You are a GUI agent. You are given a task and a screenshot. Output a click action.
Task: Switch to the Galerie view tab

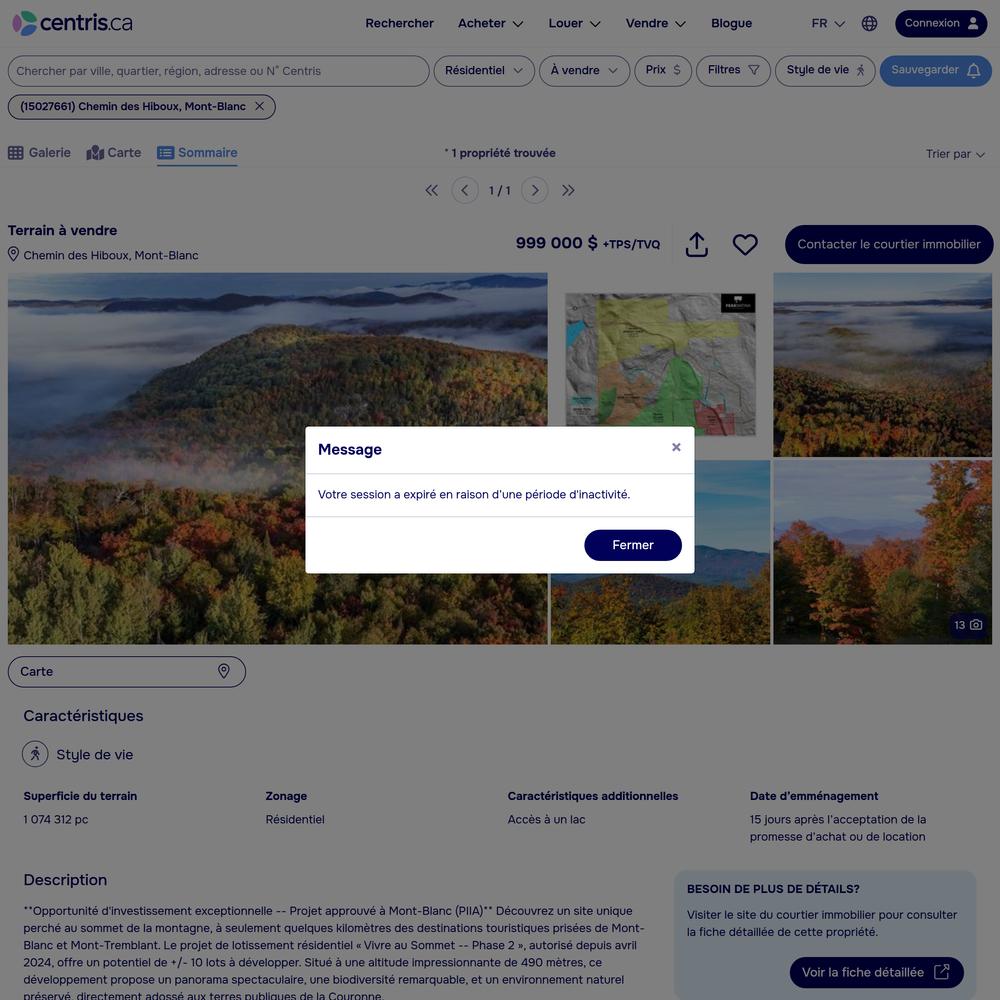(x=40, y=153)
